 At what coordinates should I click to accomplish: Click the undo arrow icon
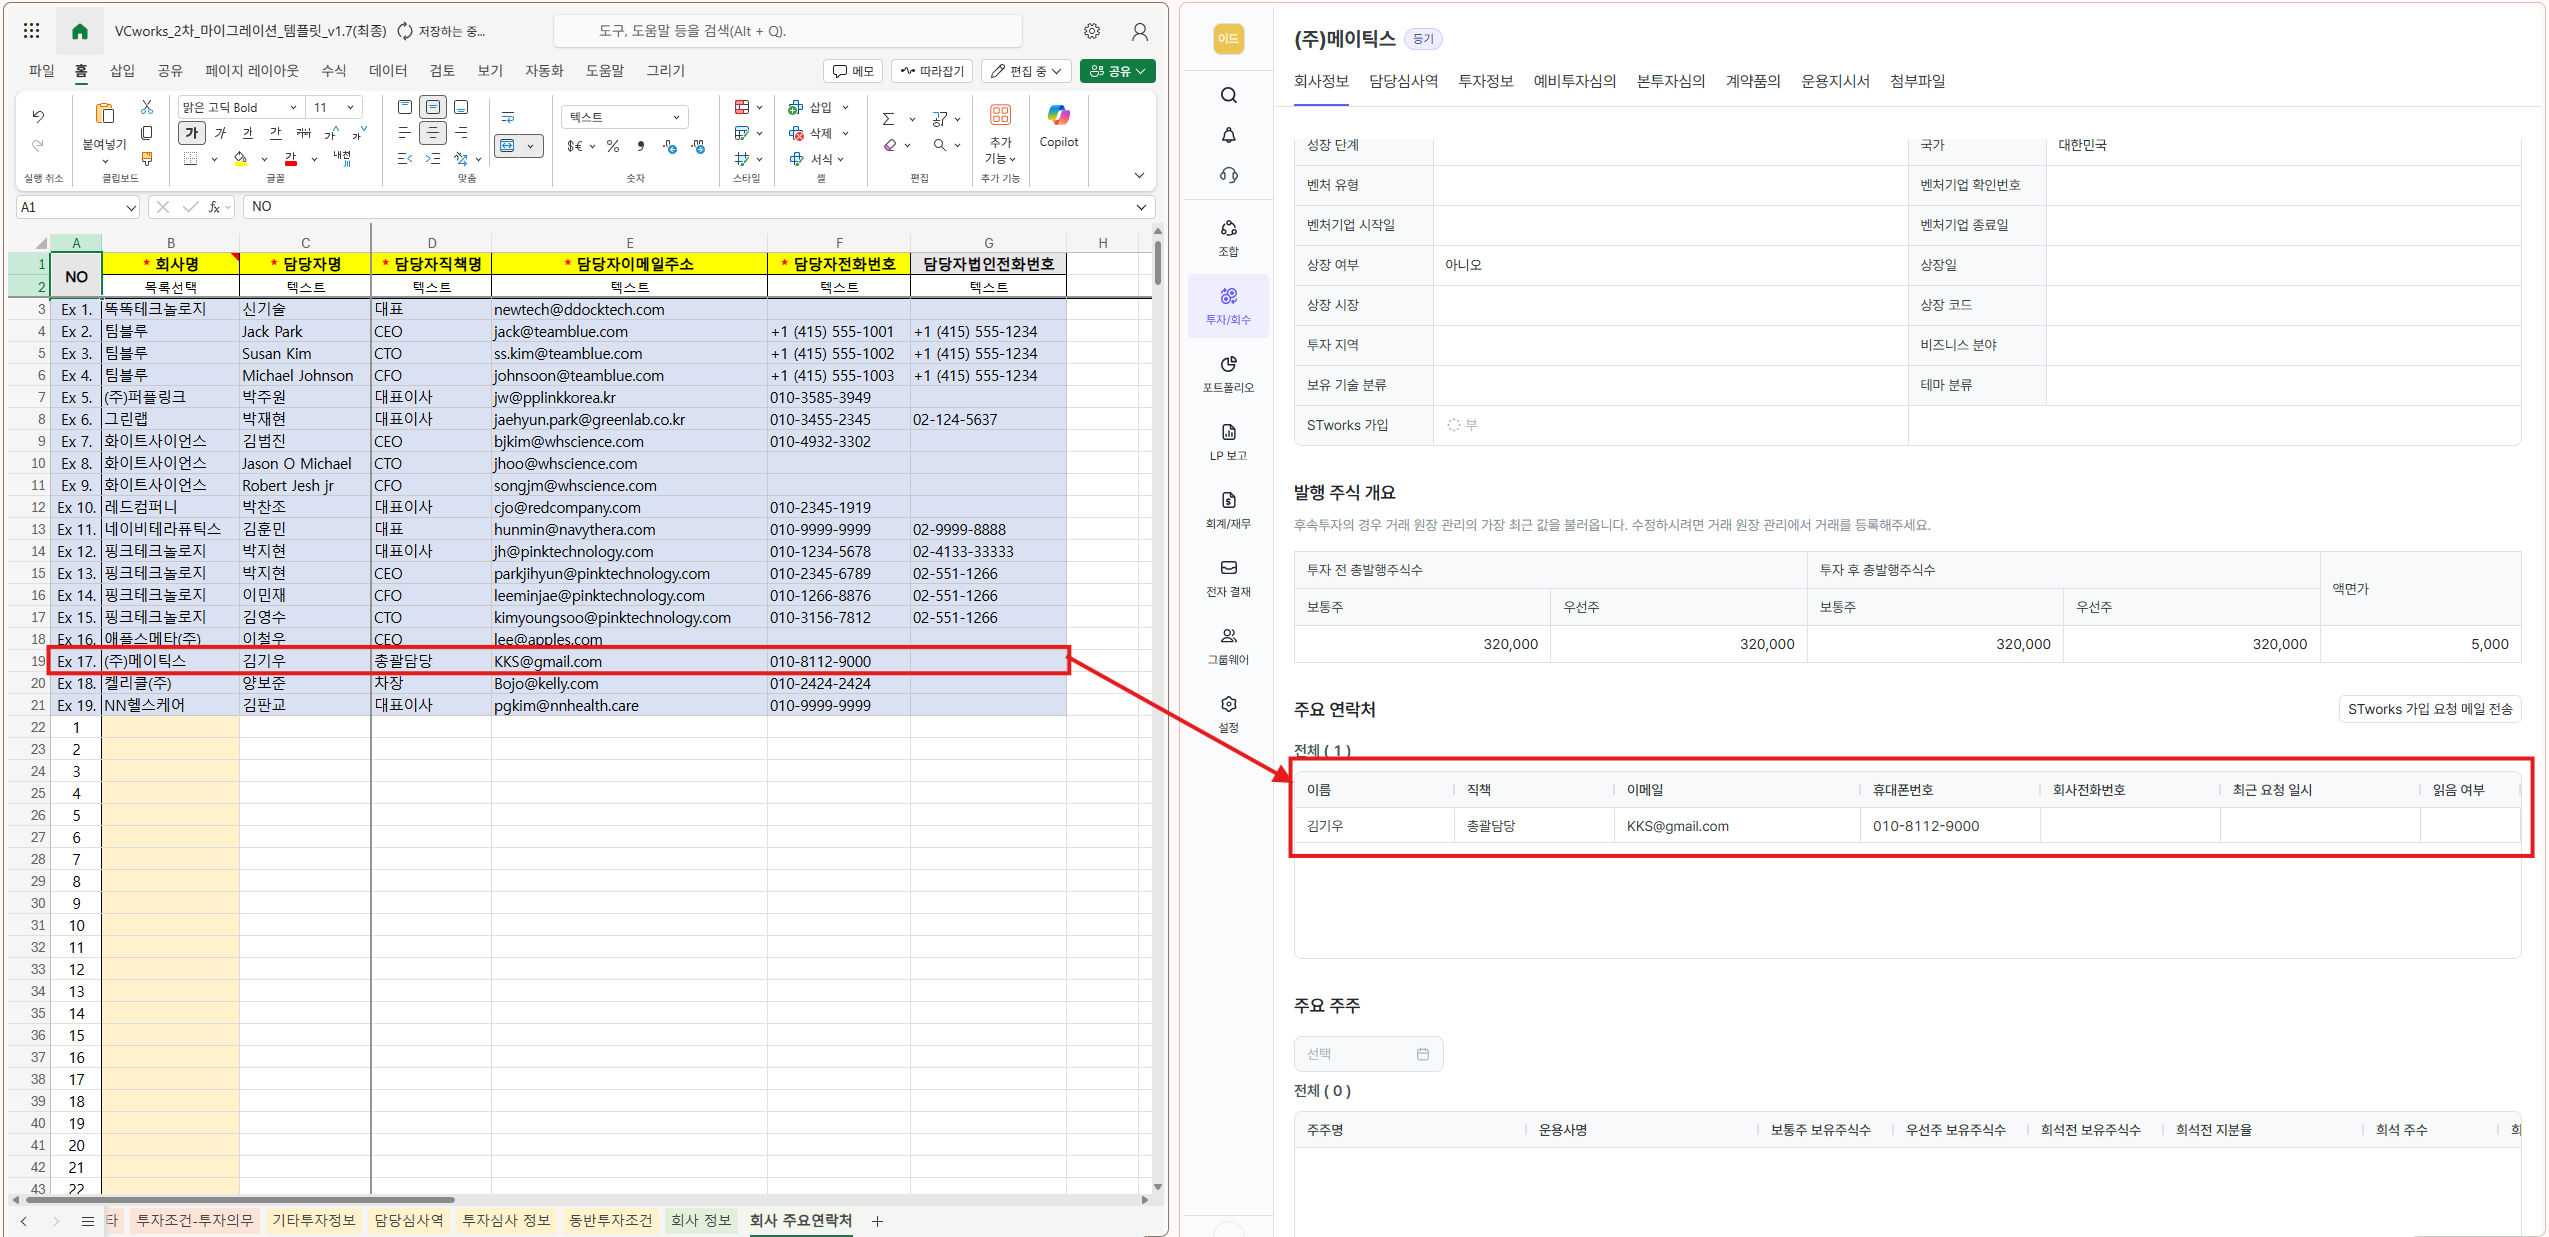click(38, 116)
